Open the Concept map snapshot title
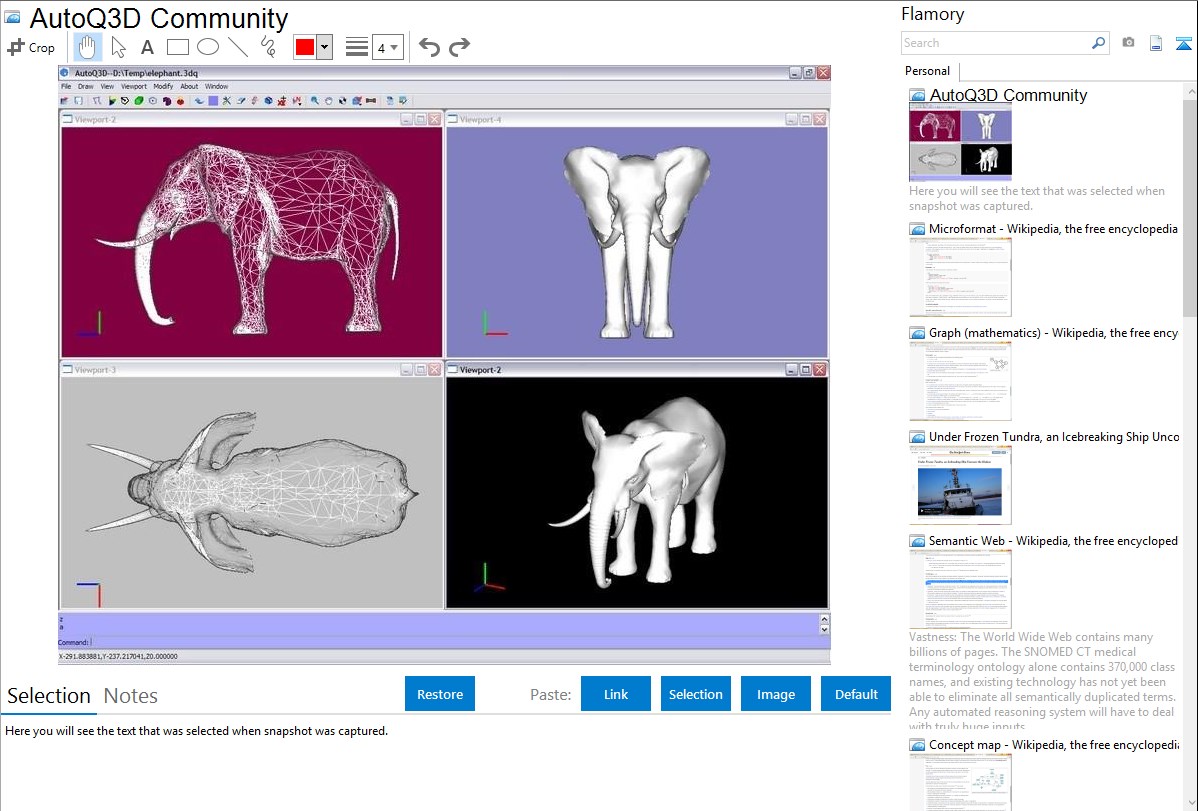Viewport: 1198px width, 811px height. coord(1053,744)
